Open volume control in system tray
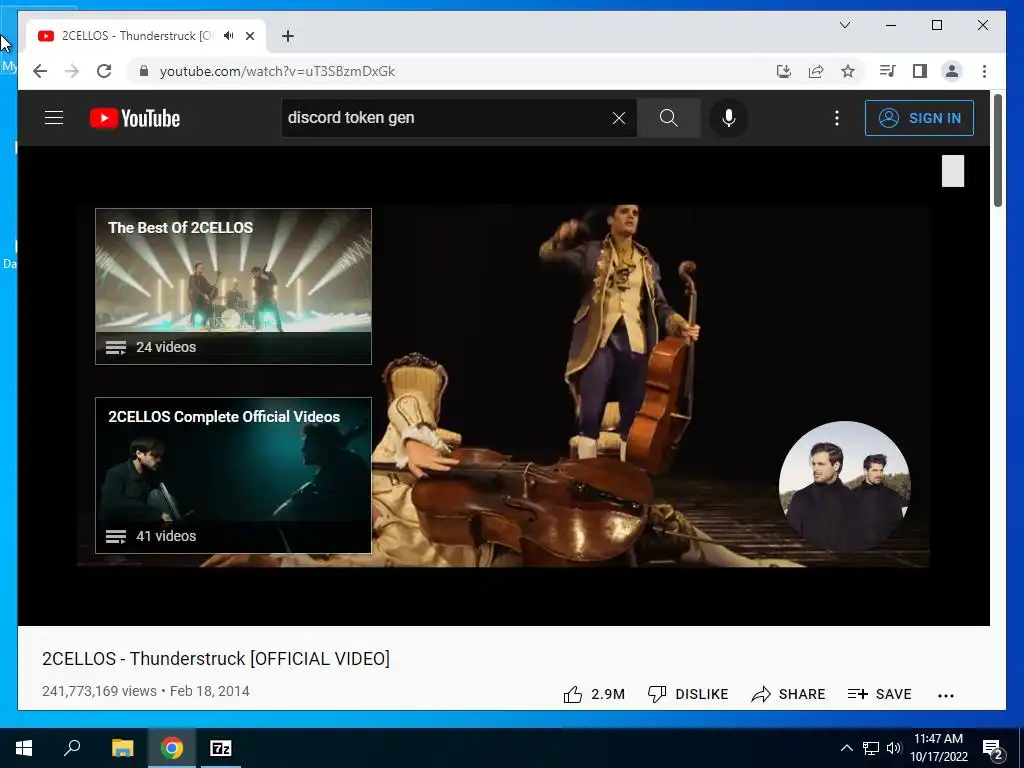 893,748
